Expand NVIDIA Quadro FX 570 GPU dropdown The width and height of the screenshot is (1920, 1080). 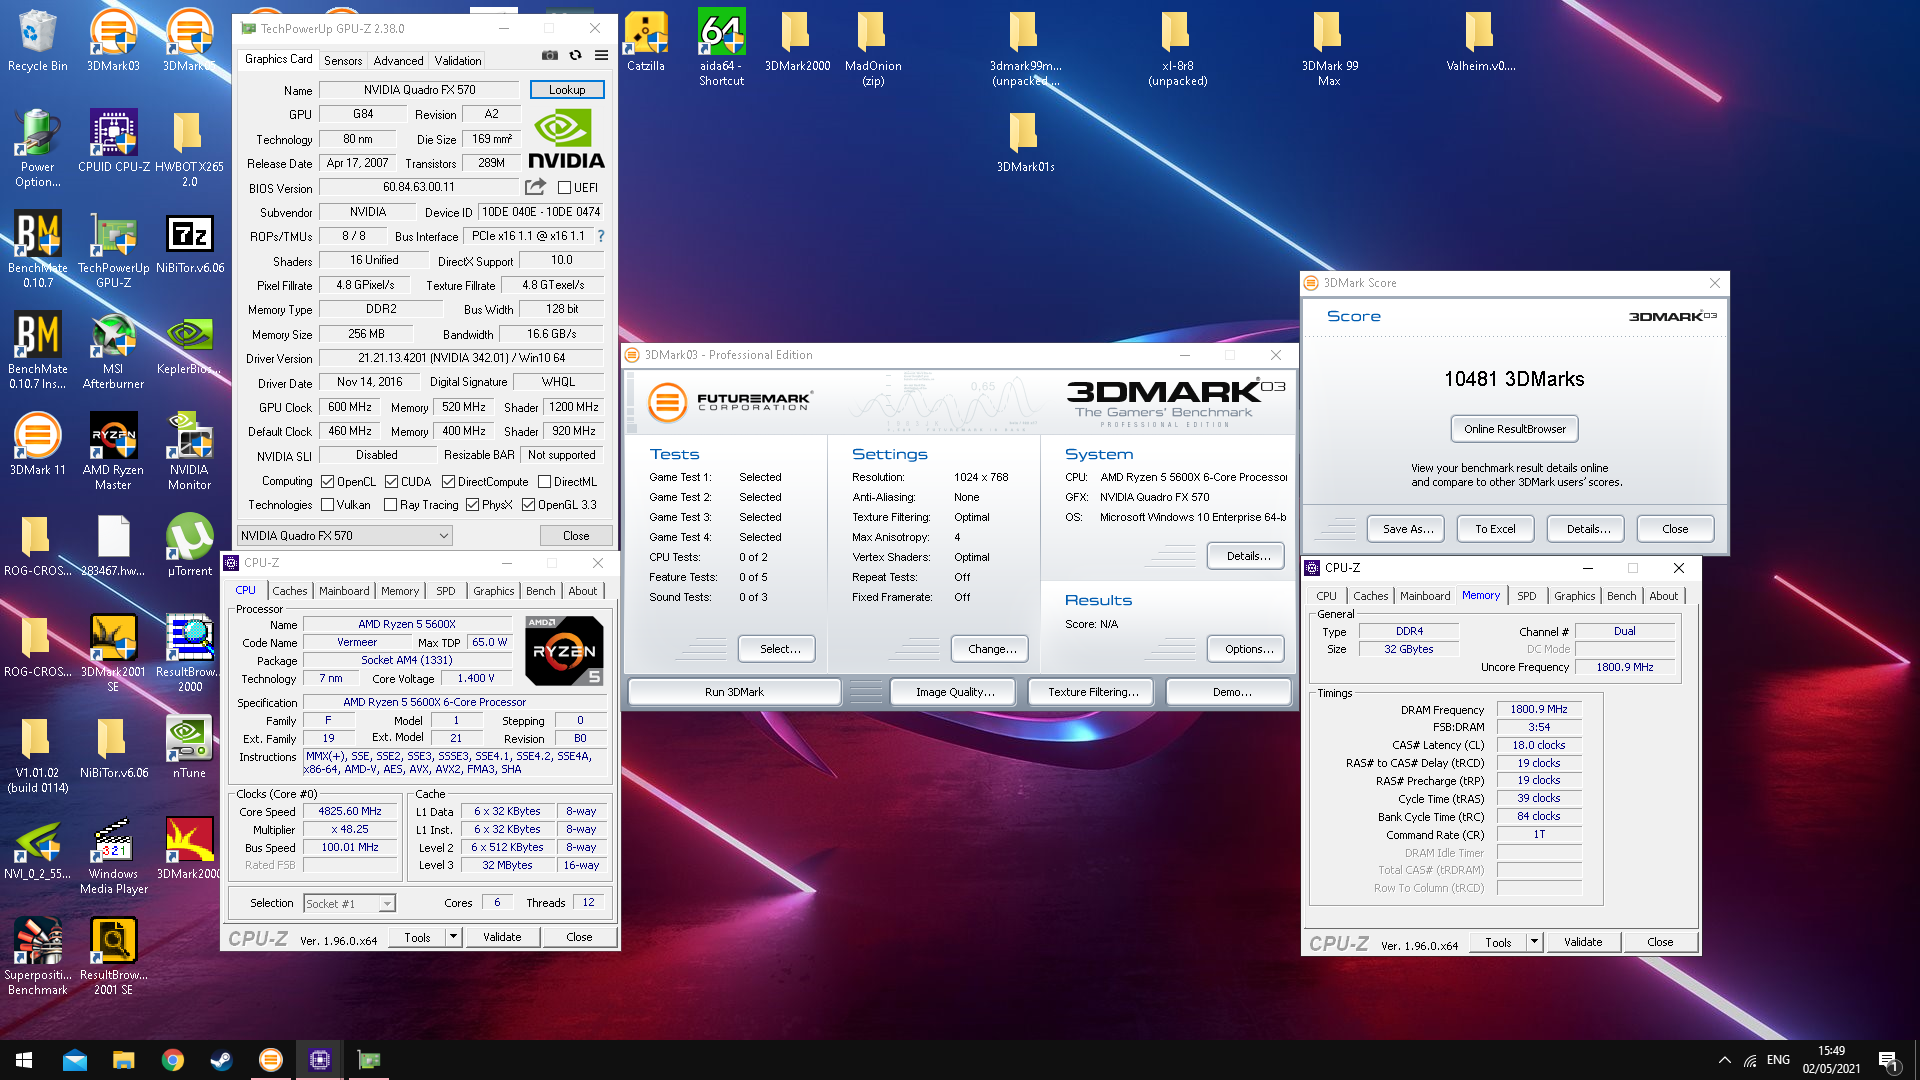pos(344,536)
